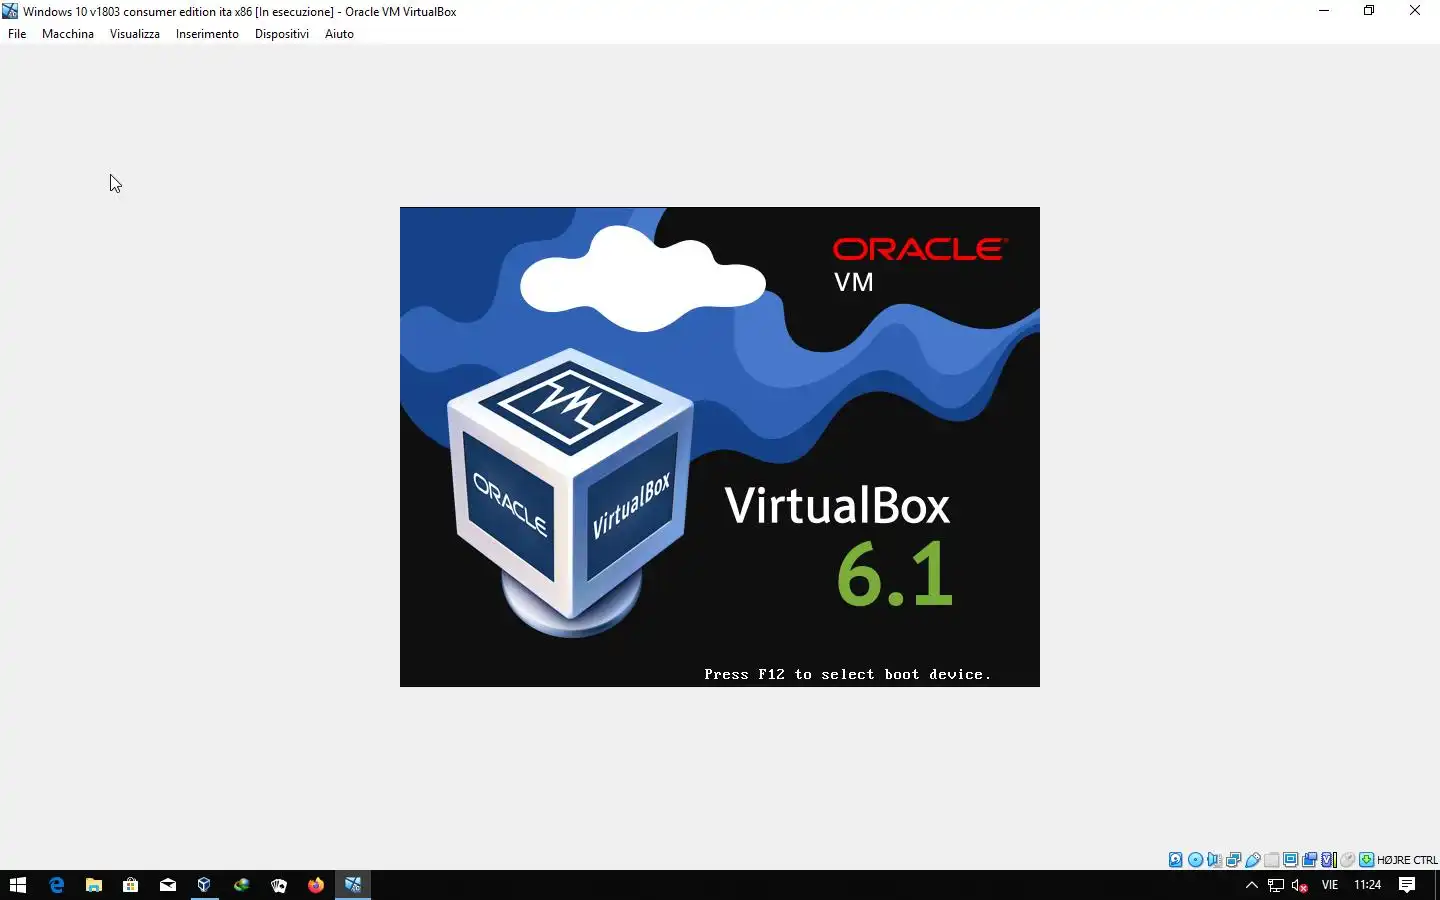Click the keyboard capture green arrow icon

pos(1366,860)
